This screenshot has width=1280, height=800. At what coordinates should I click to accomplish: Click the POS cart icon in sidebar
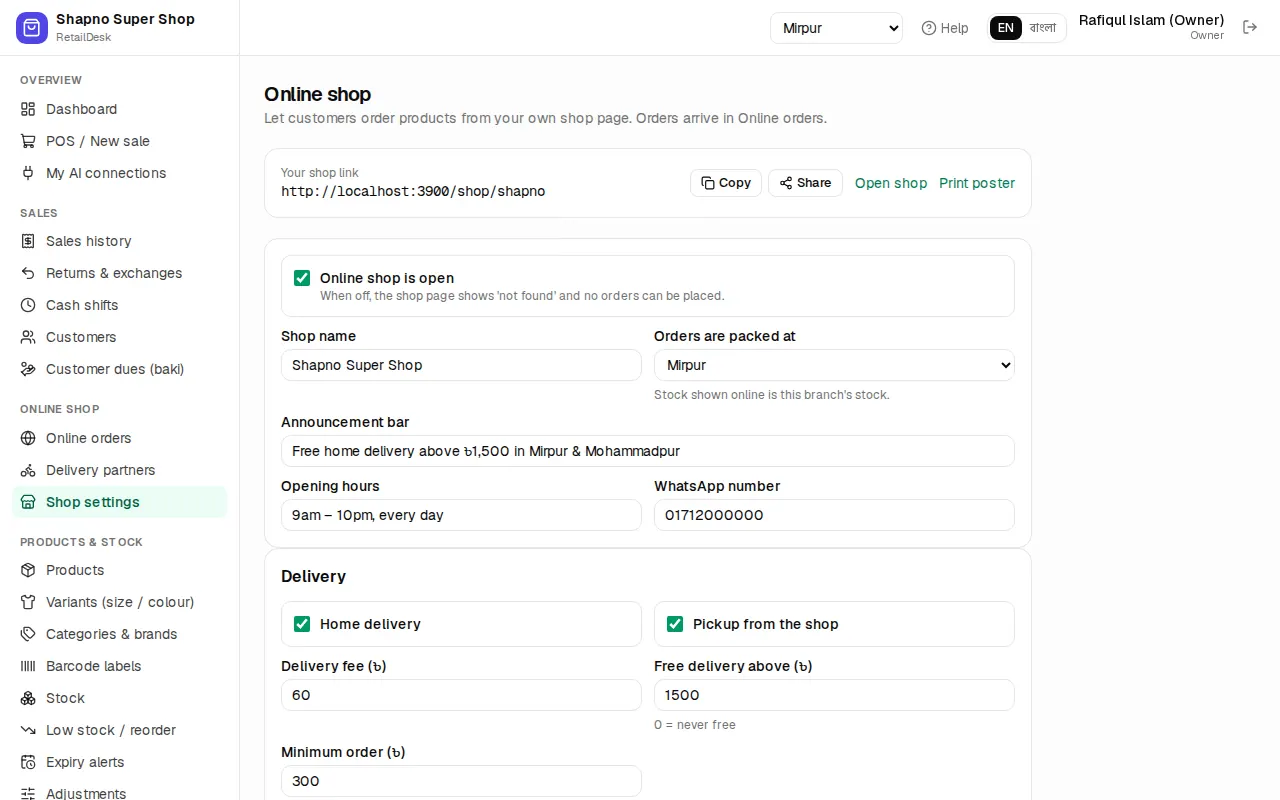(28, 141)
